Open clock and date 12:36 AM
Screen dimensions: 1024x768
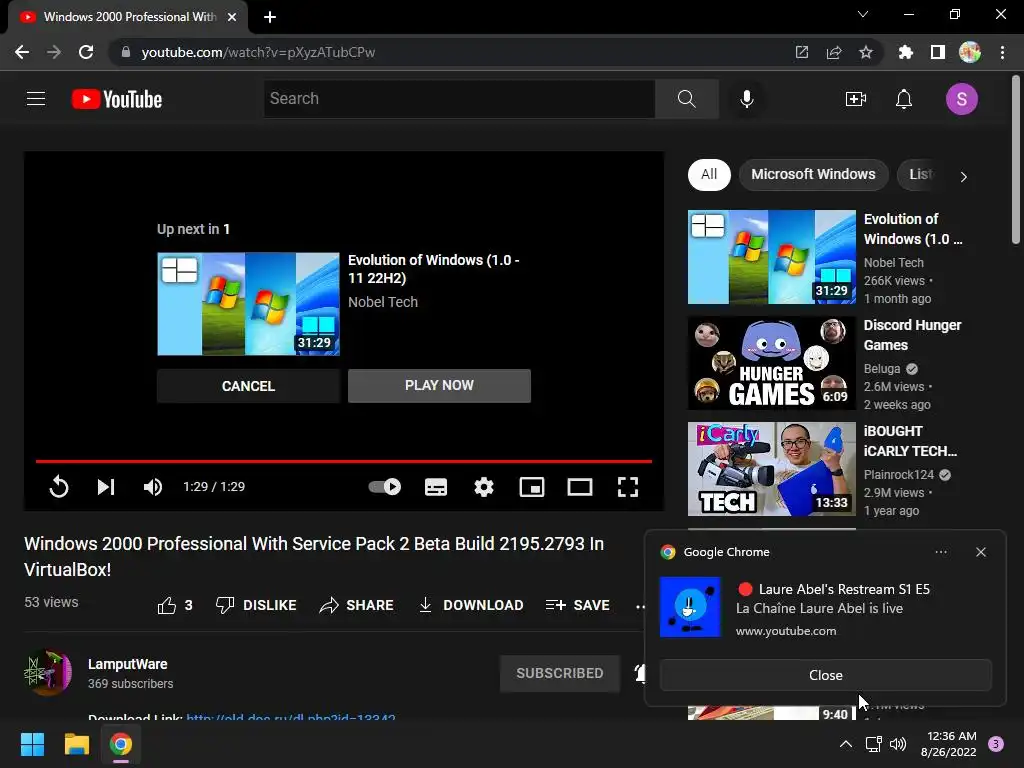point(948,744)
